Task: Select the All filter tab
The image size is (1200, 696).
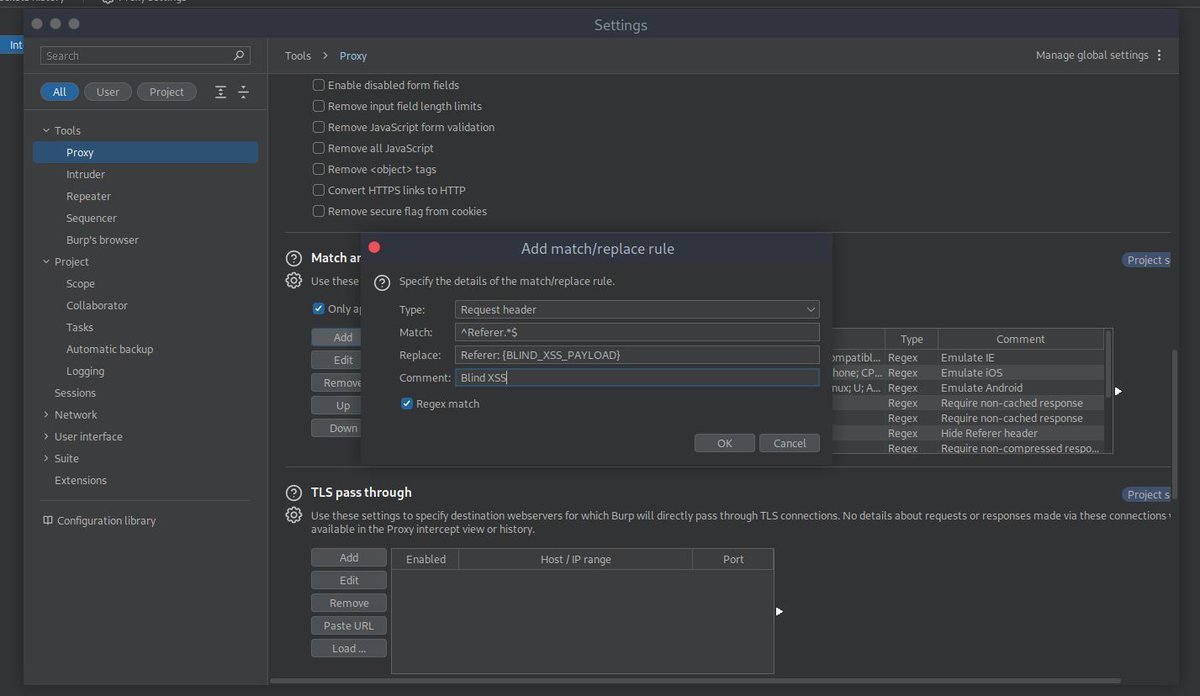Action: click(x=60, y=92)
